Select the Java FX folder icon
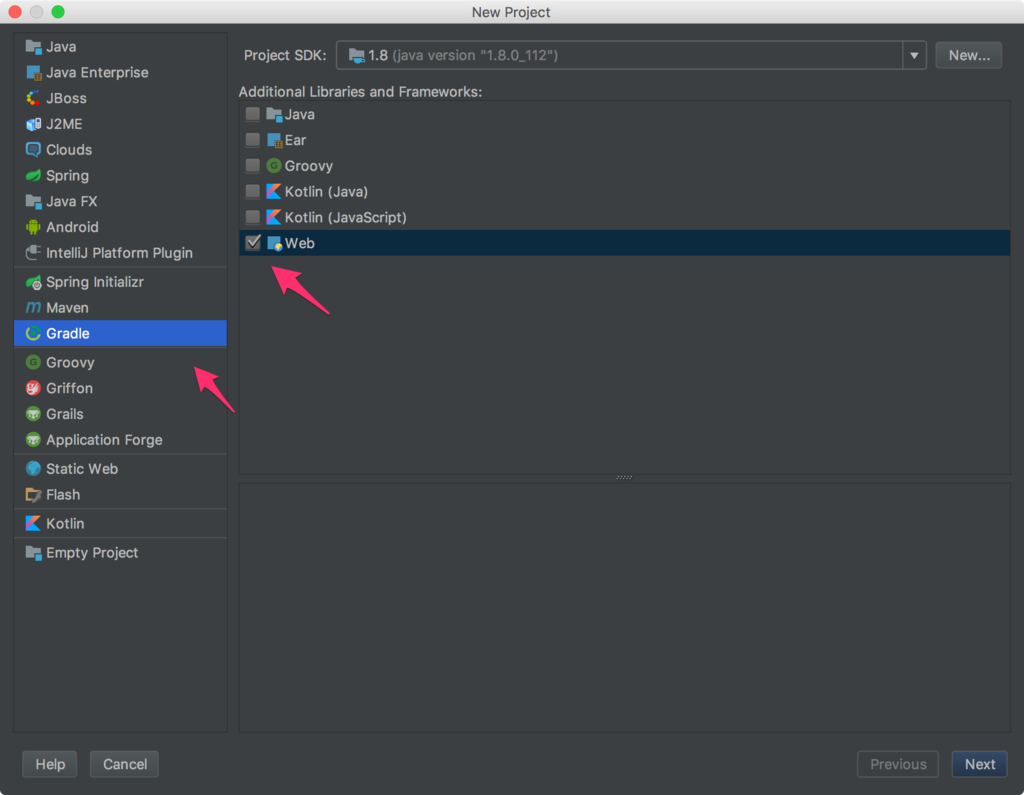Viewport: 1024px width, 795px height. tap(33, 201)
